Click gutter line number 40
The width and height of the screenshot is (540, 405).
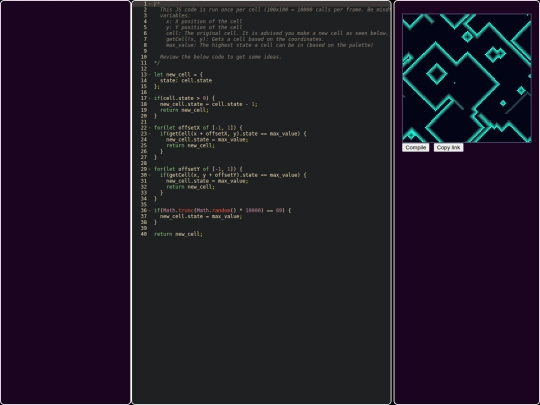tap(144, 234)
